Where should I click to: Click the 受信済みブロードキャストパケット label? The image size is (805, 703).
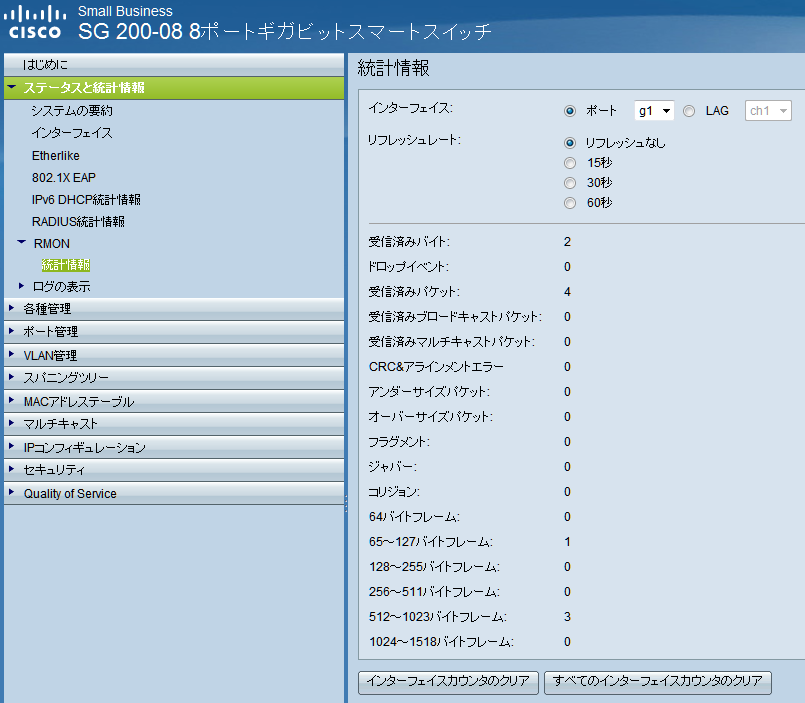click(x=455, y=317)
